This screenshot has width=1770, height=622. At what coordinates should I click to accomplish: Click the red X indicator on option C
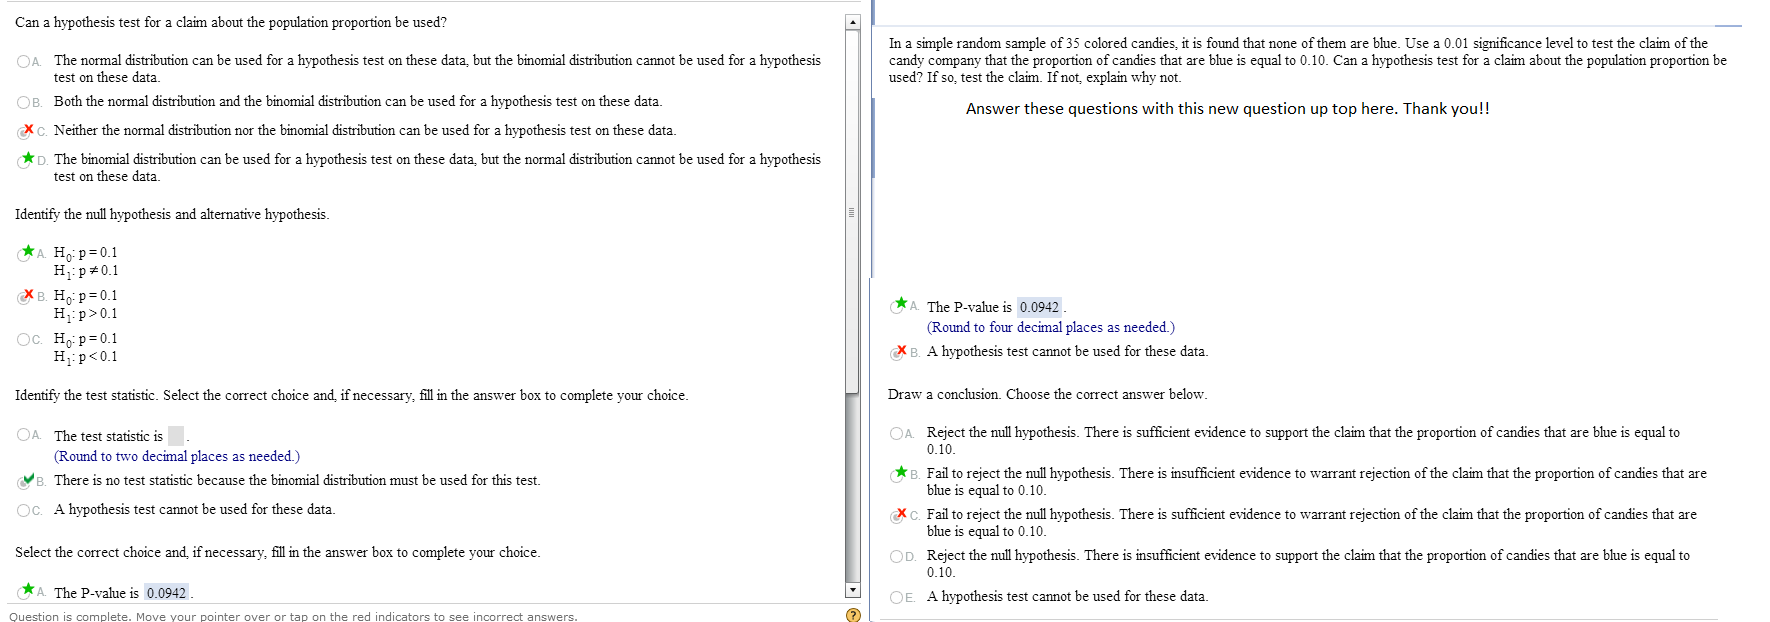(x=29, y=129)
